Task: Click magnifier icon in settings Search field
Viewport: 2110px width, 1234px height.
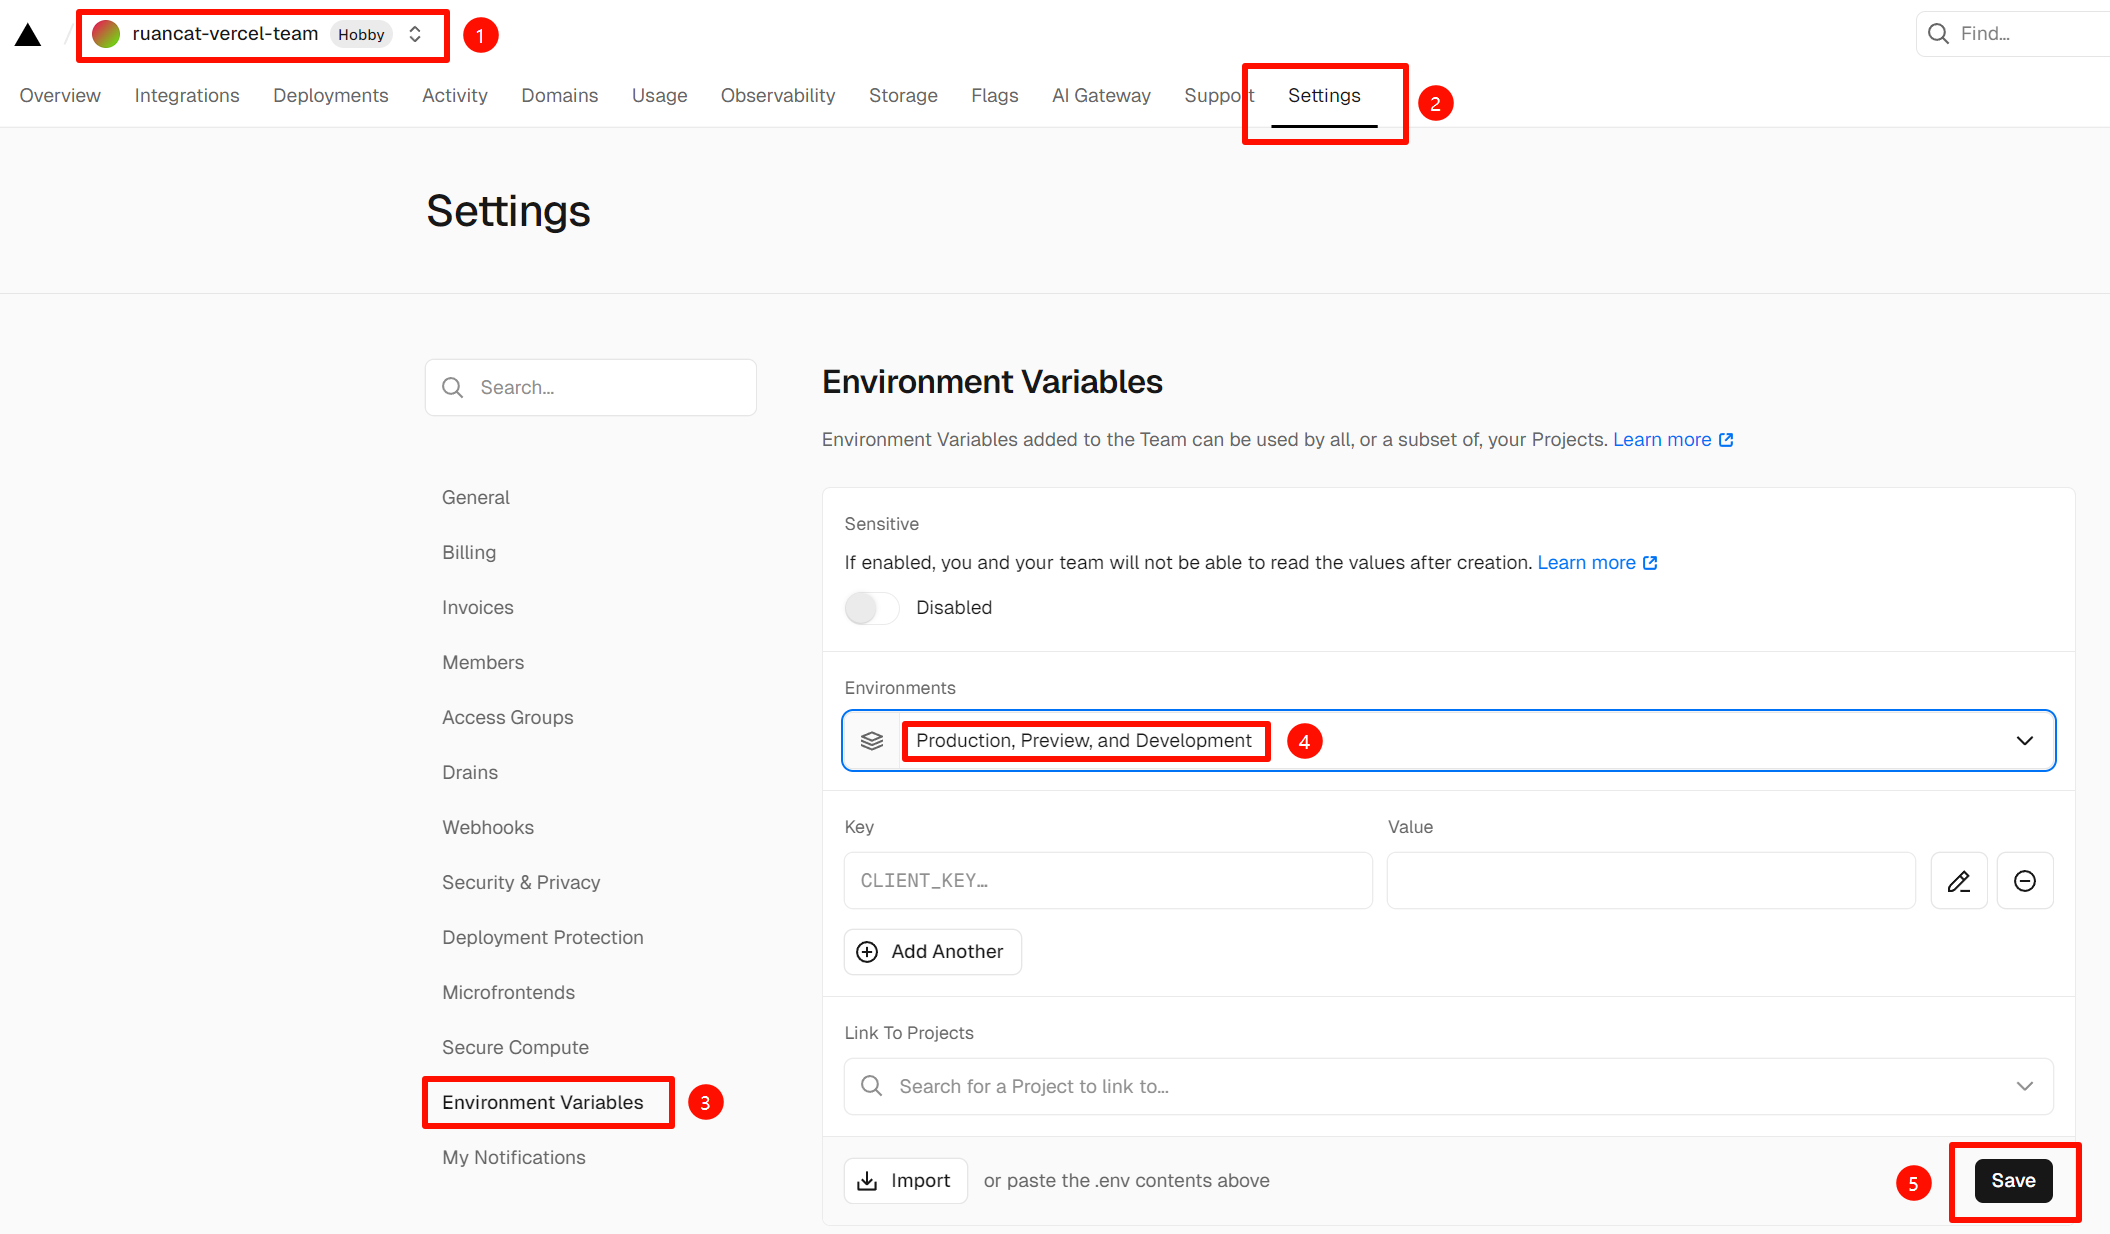Action: click(453, 388)
